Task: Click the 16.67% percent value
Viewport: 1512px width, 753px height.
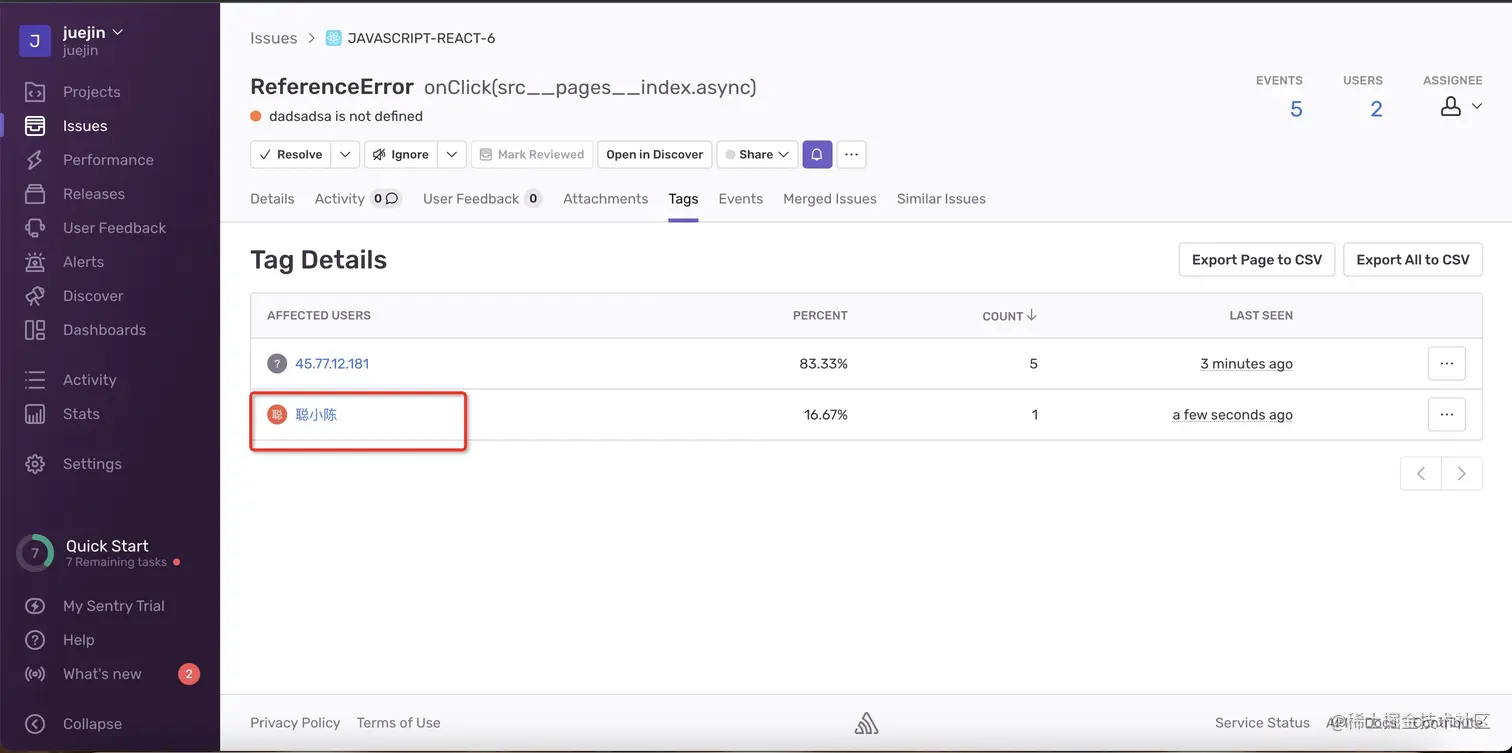Action: [826, 415]
